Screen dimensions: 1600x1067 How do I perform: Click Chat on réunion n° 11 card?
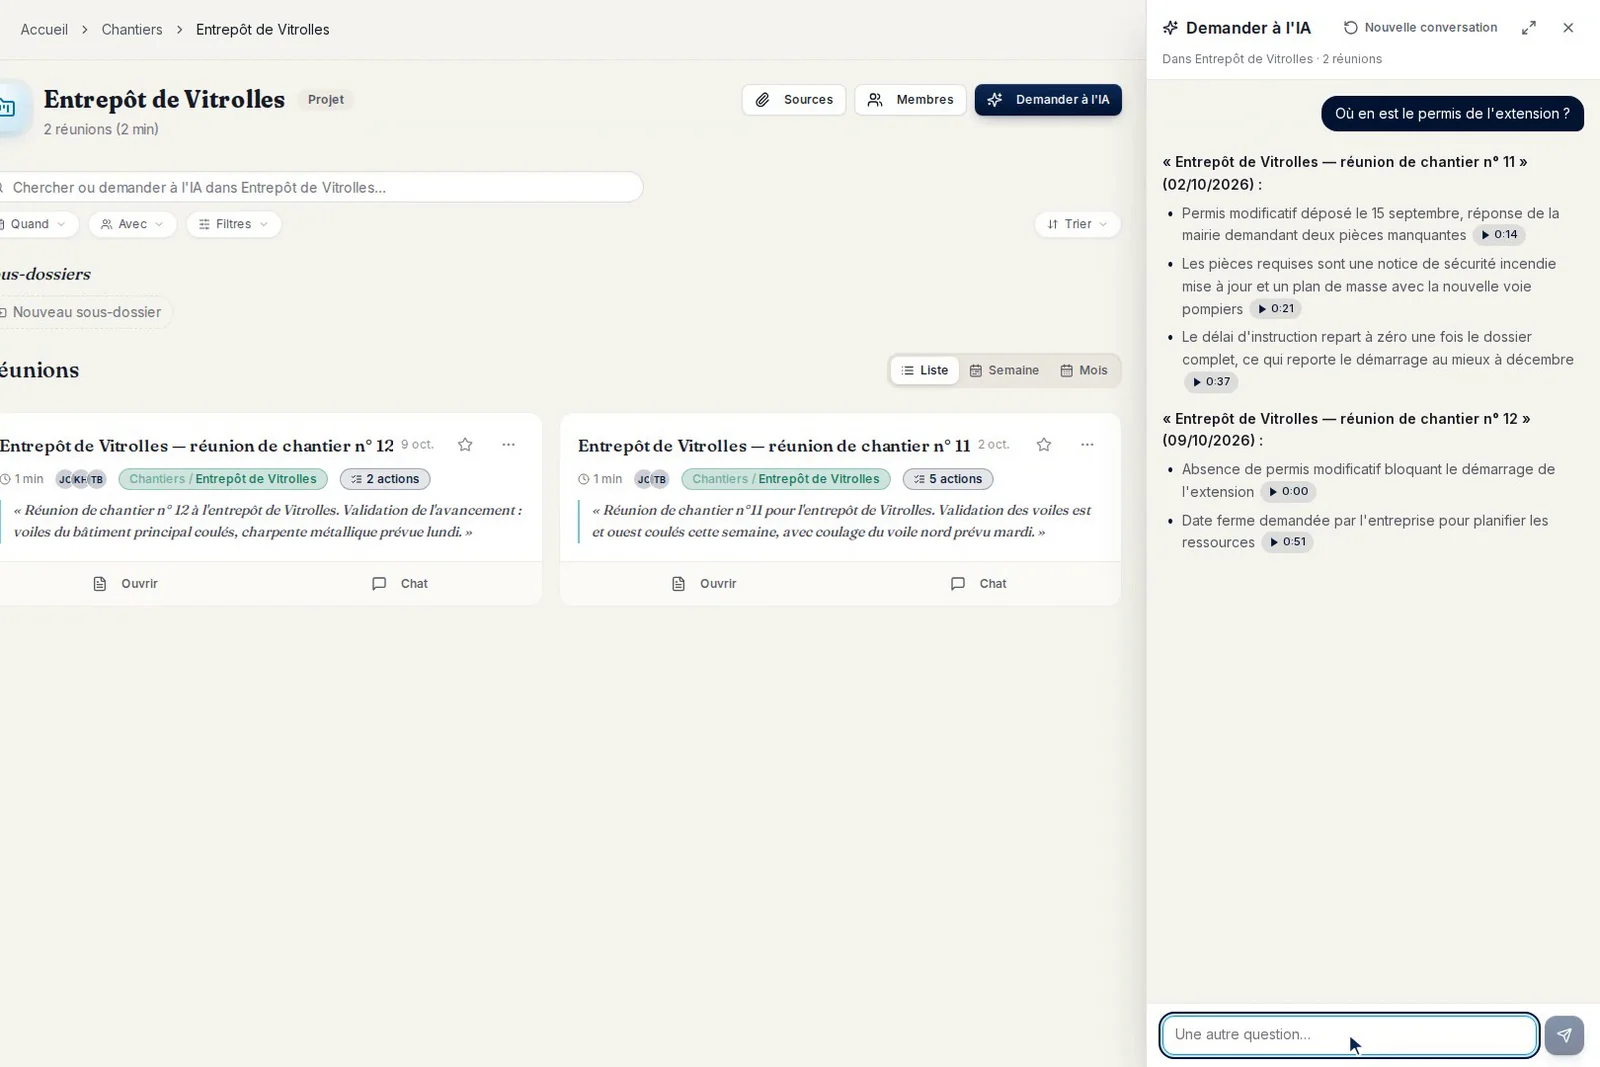pos(979,584)
